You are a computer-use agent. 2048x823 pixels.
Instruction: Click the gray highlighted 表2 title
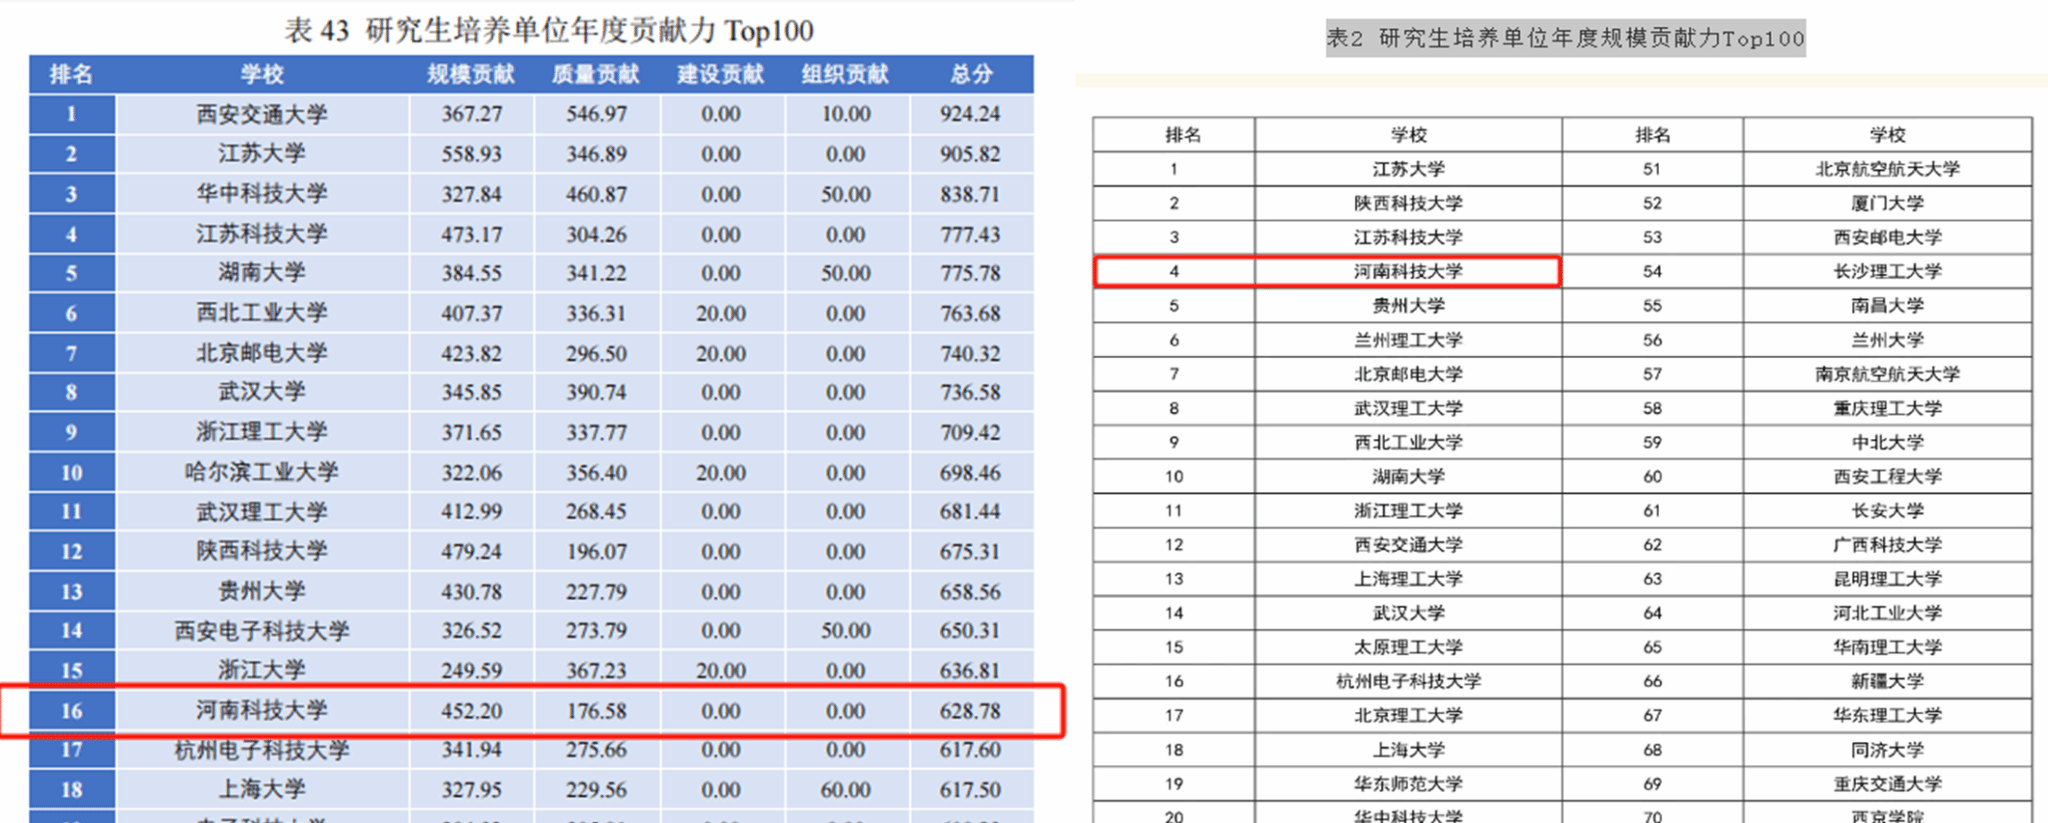point(1565,39)
